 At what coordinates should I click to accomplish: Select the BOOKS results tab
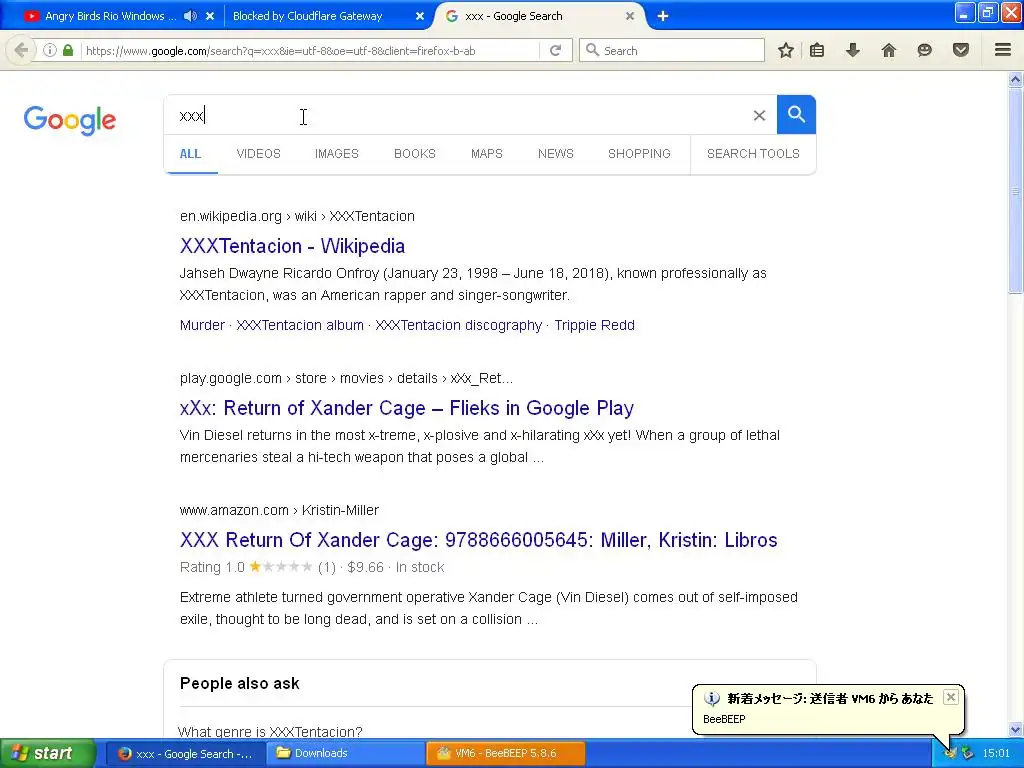tap(415, 153)
